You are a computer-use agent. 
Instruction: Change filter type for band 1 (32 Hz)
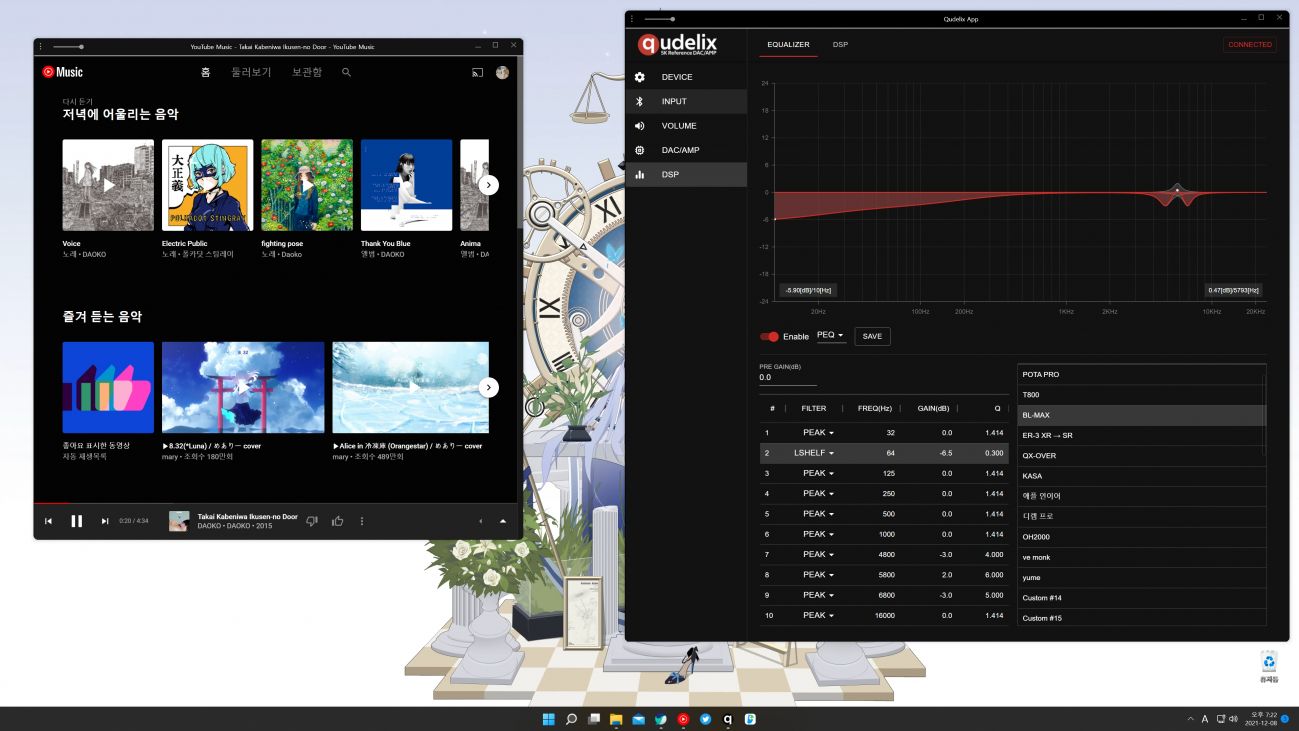point(819,433)
